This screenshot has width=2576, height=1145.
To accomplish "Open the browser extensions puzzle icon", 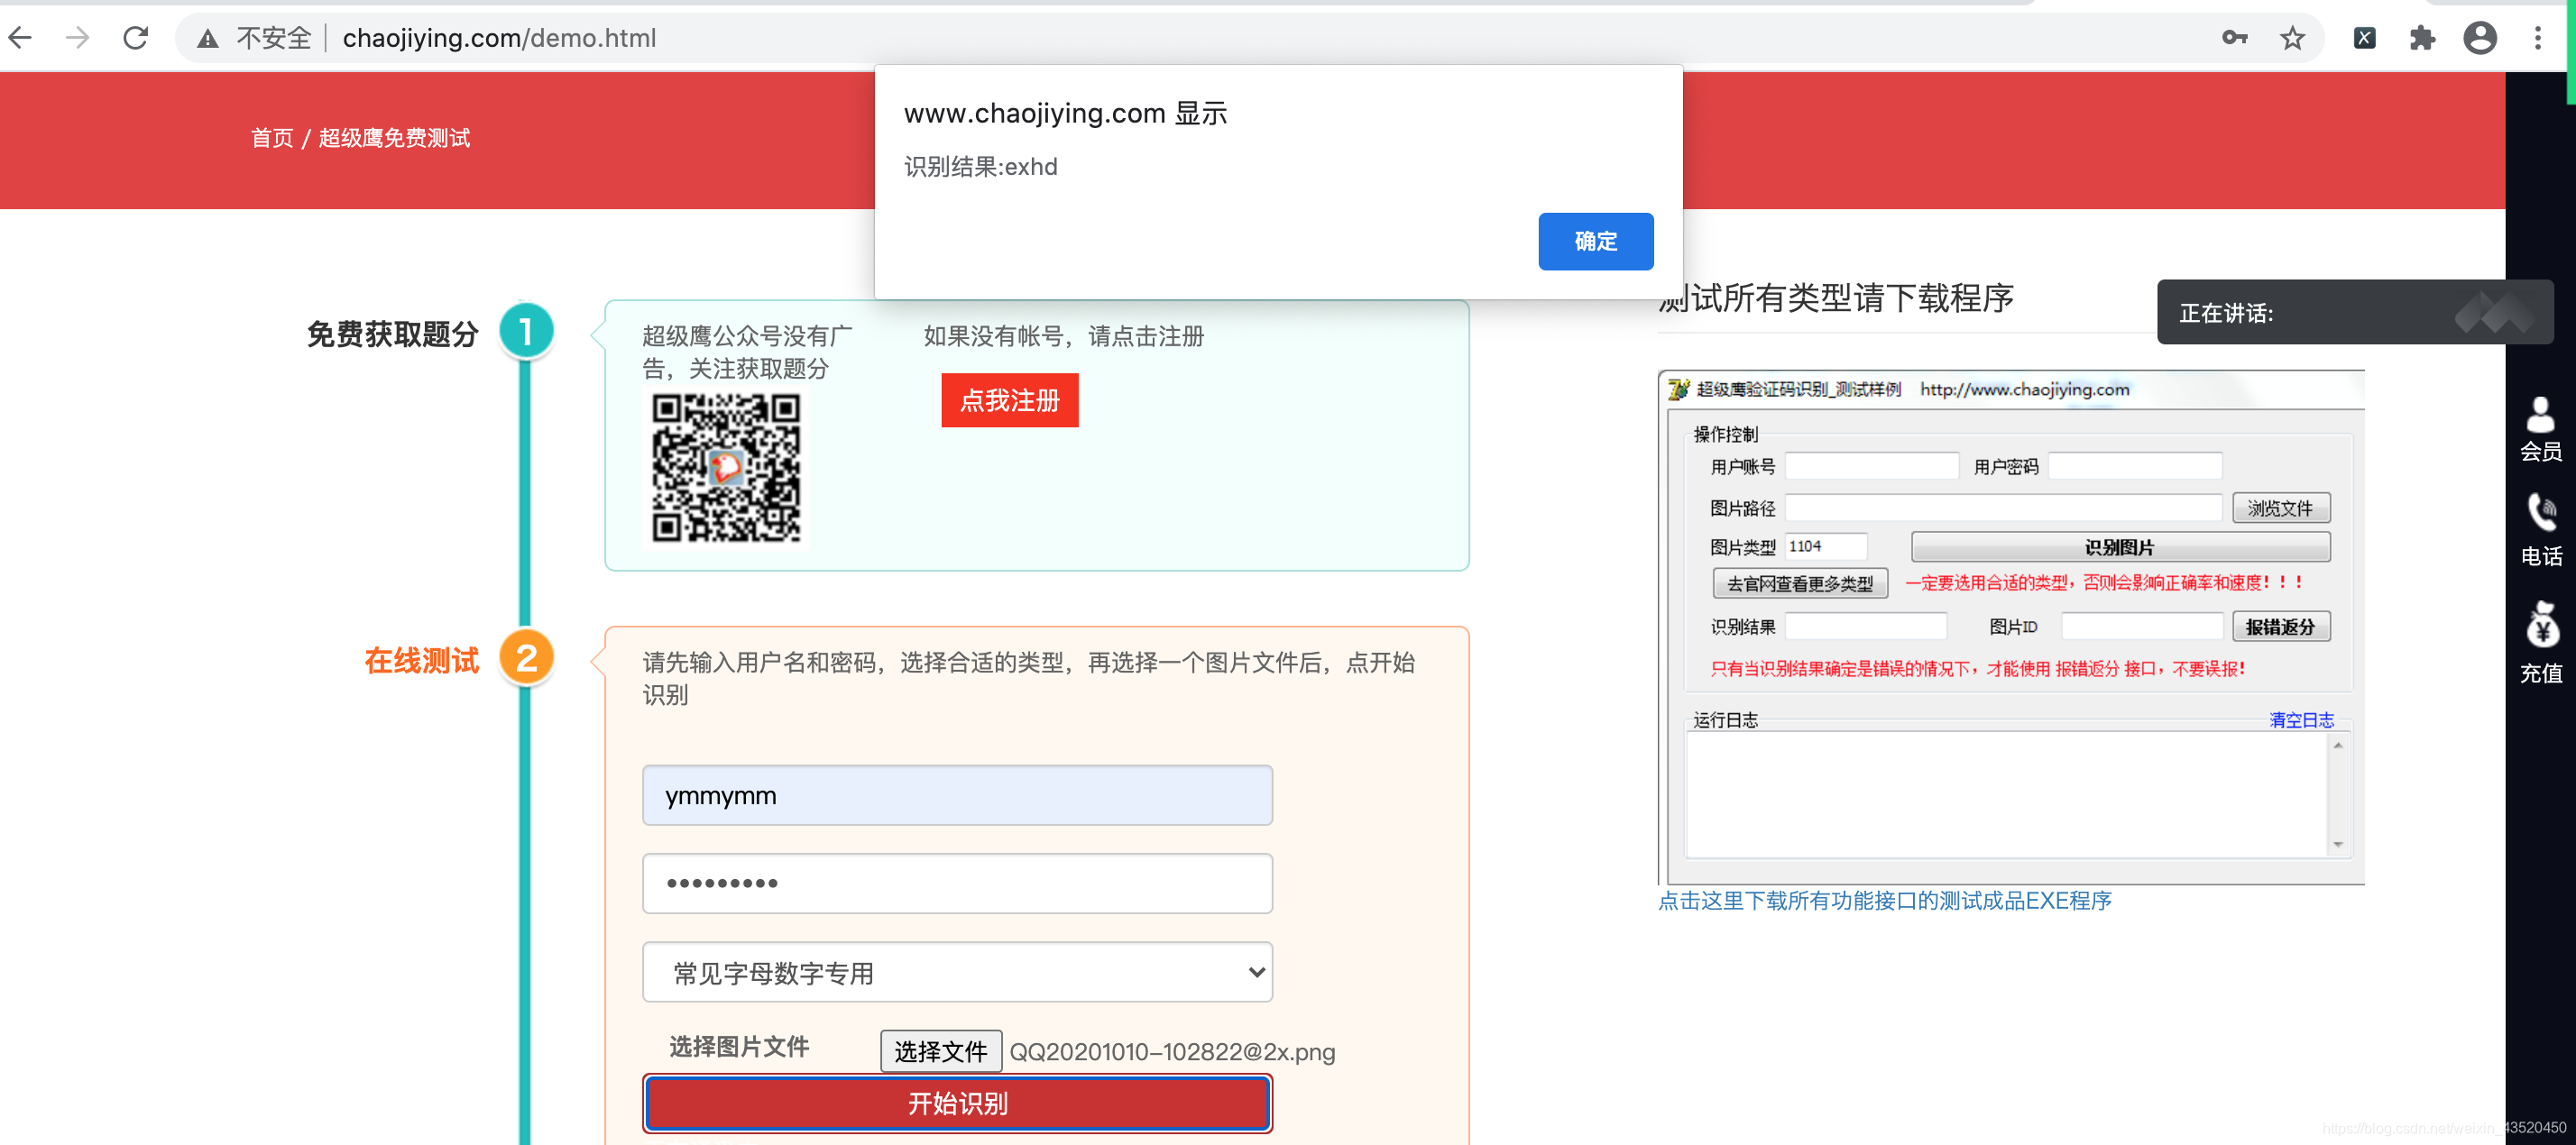I will tap(2422, 38).
